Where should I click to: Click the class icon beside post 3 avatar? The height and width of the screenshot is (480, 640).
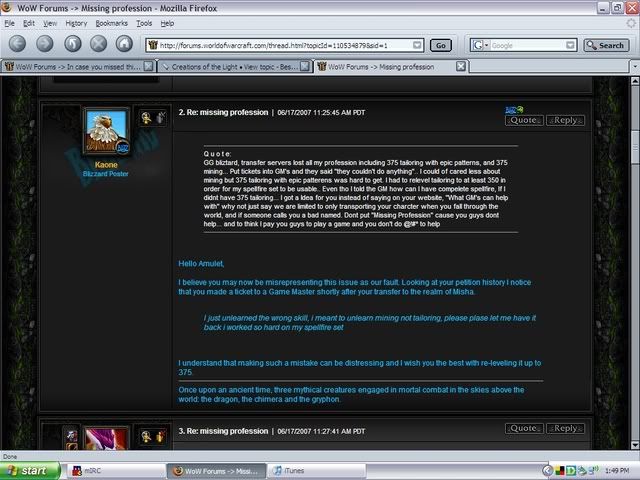[x=72, y=435]
